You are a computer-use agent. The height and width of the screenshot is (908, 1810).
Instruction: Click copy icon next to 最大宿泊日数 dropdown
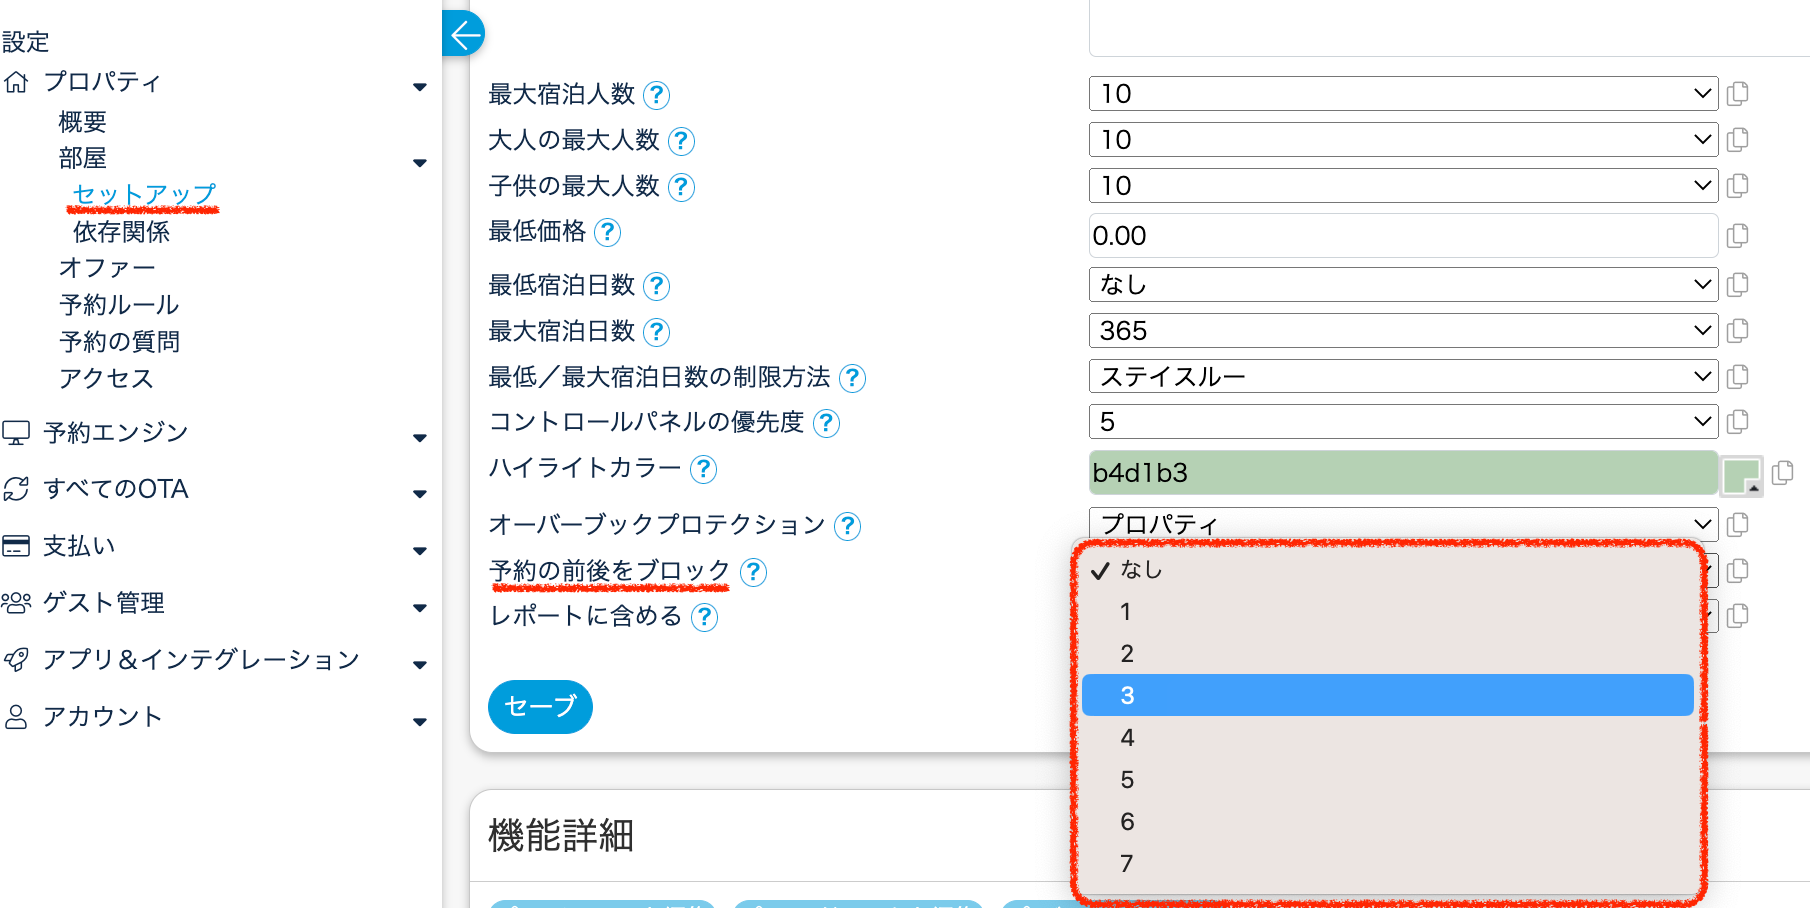pos(1738,331)
